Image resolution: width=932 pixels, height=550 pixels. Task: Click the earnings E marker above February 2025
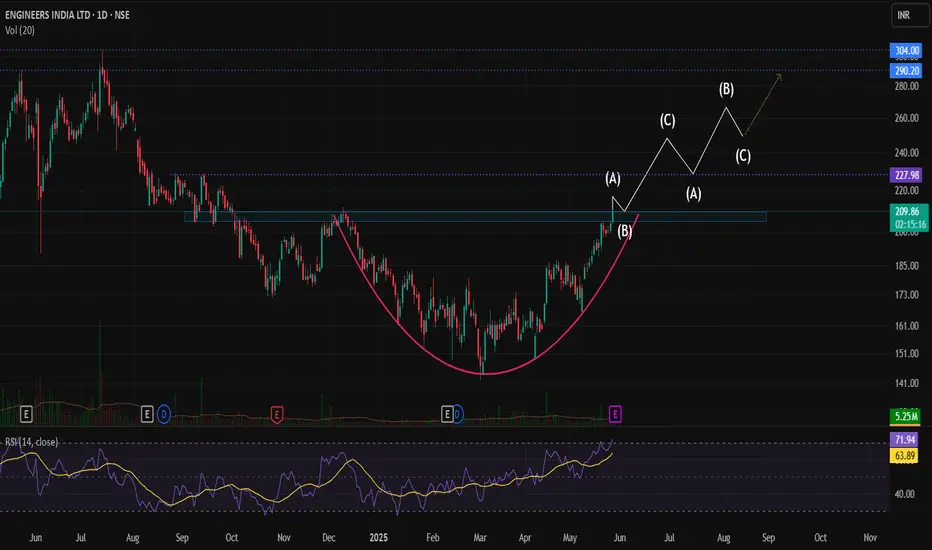[447, 414]
